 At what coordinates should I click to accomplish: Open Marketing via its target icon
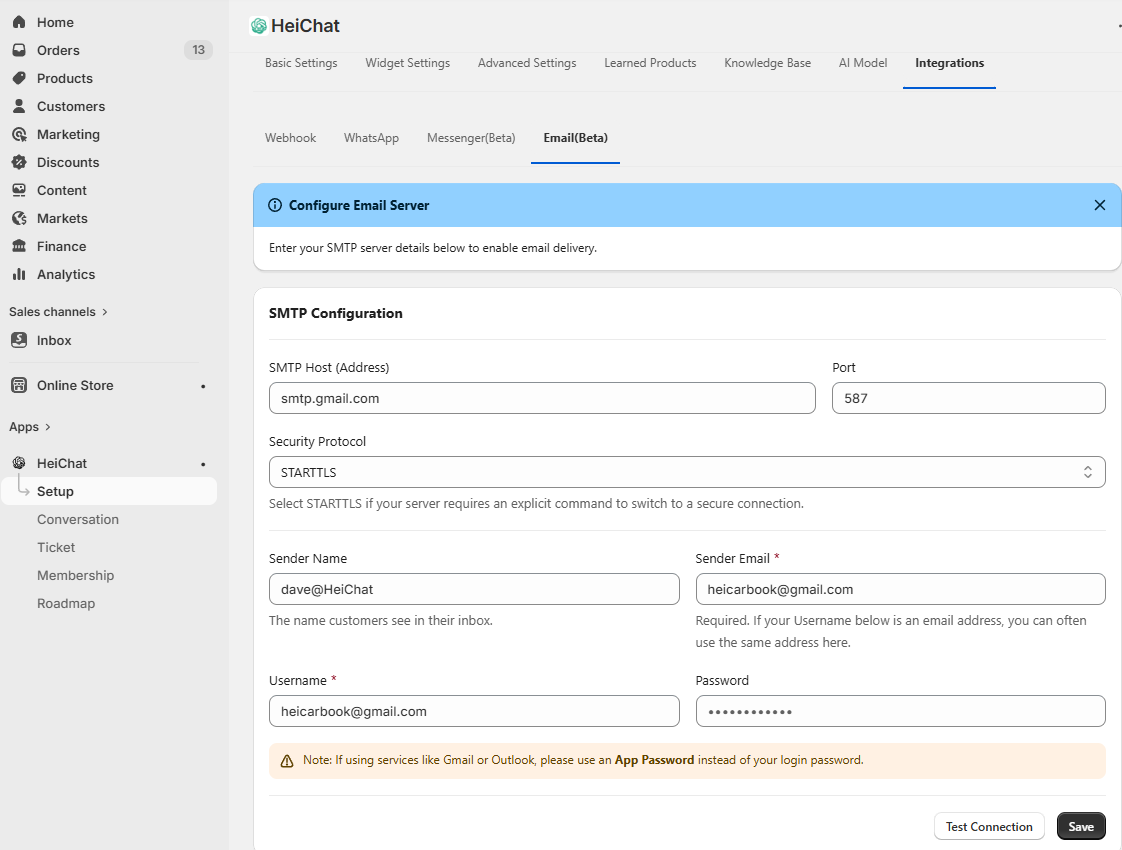coord(19,134)
